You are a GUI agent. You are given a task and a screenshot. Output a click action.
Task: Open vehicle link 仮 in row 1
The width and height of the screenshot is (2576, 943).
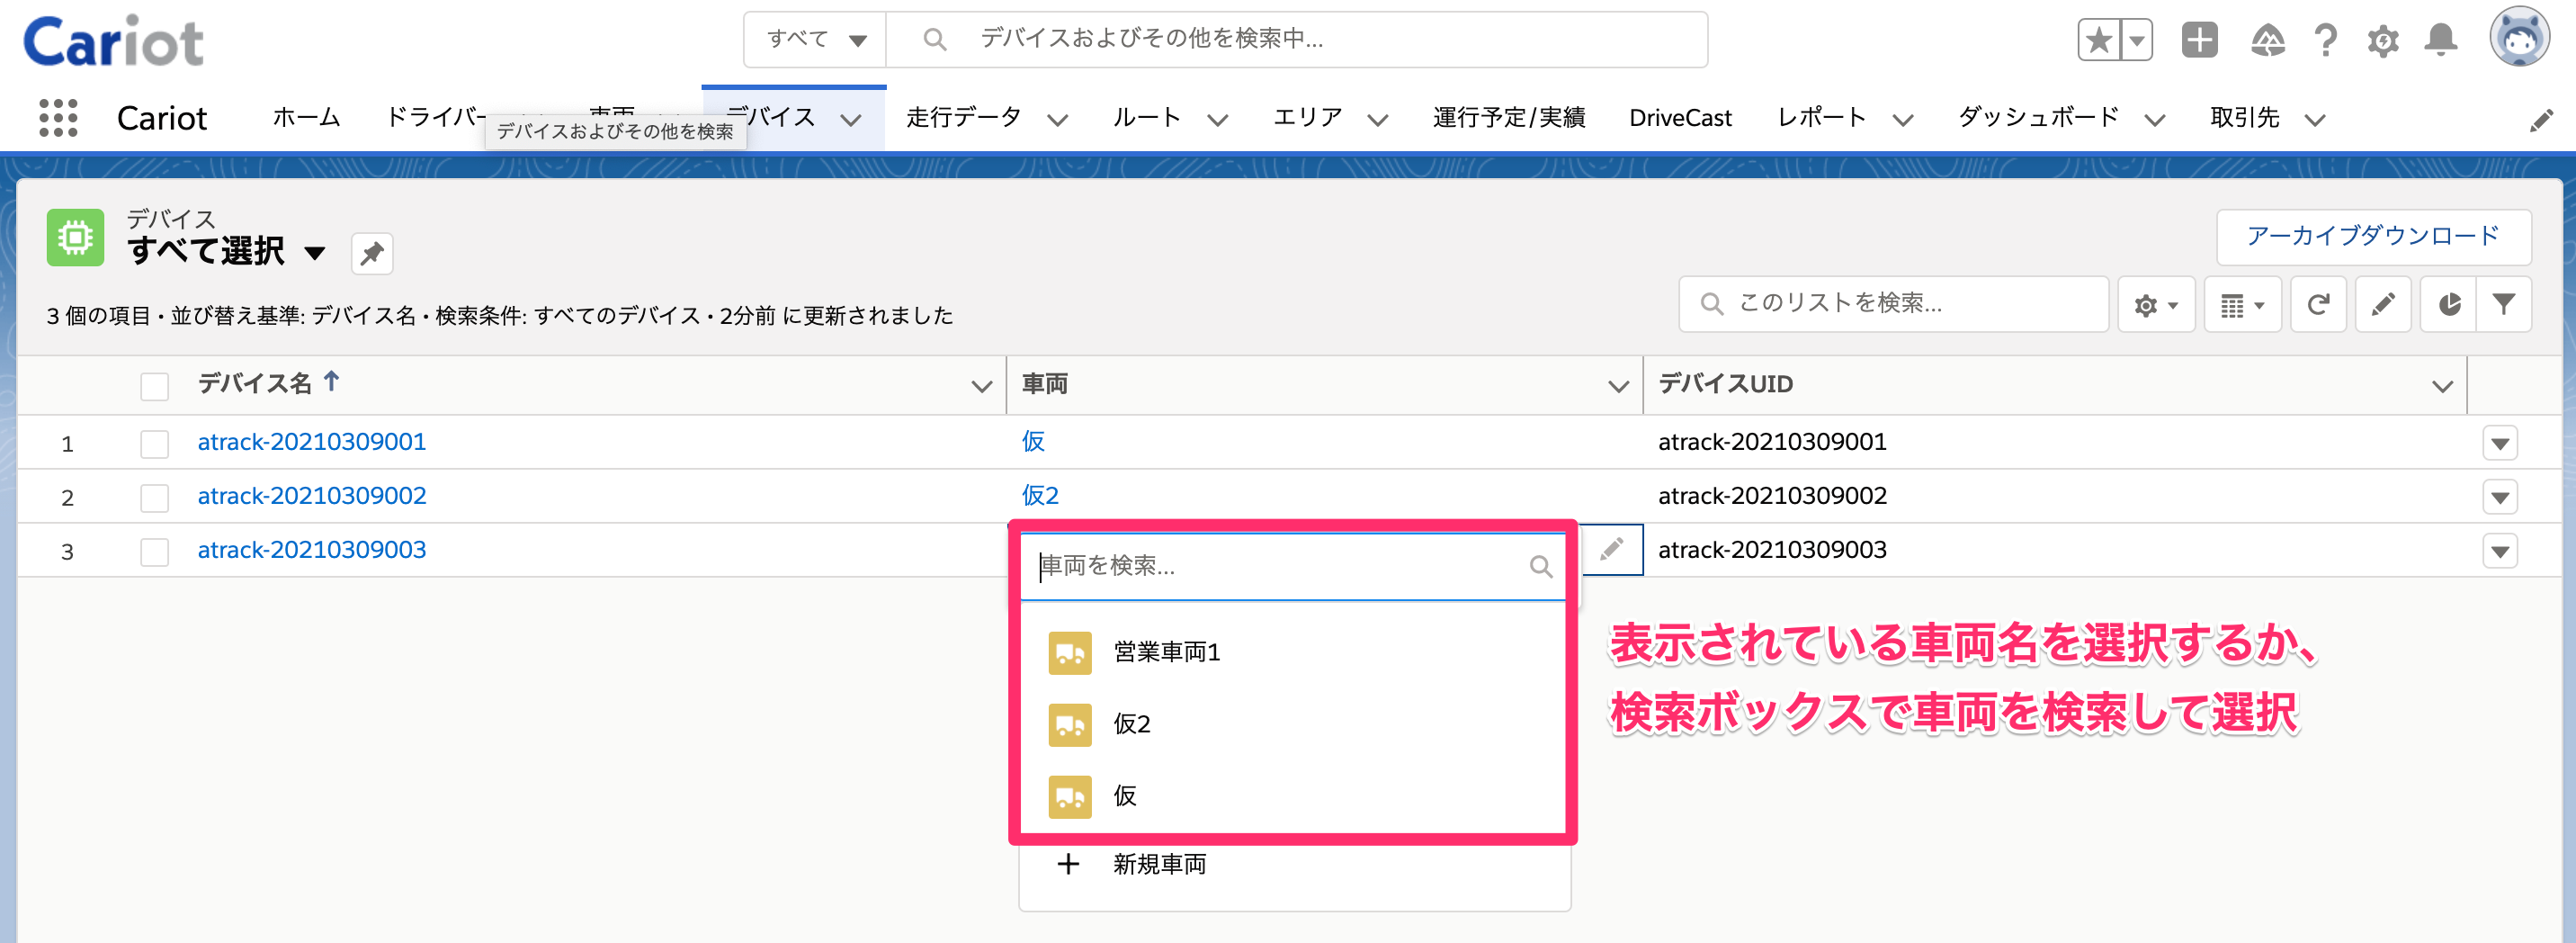click(x=1033, y=442)
